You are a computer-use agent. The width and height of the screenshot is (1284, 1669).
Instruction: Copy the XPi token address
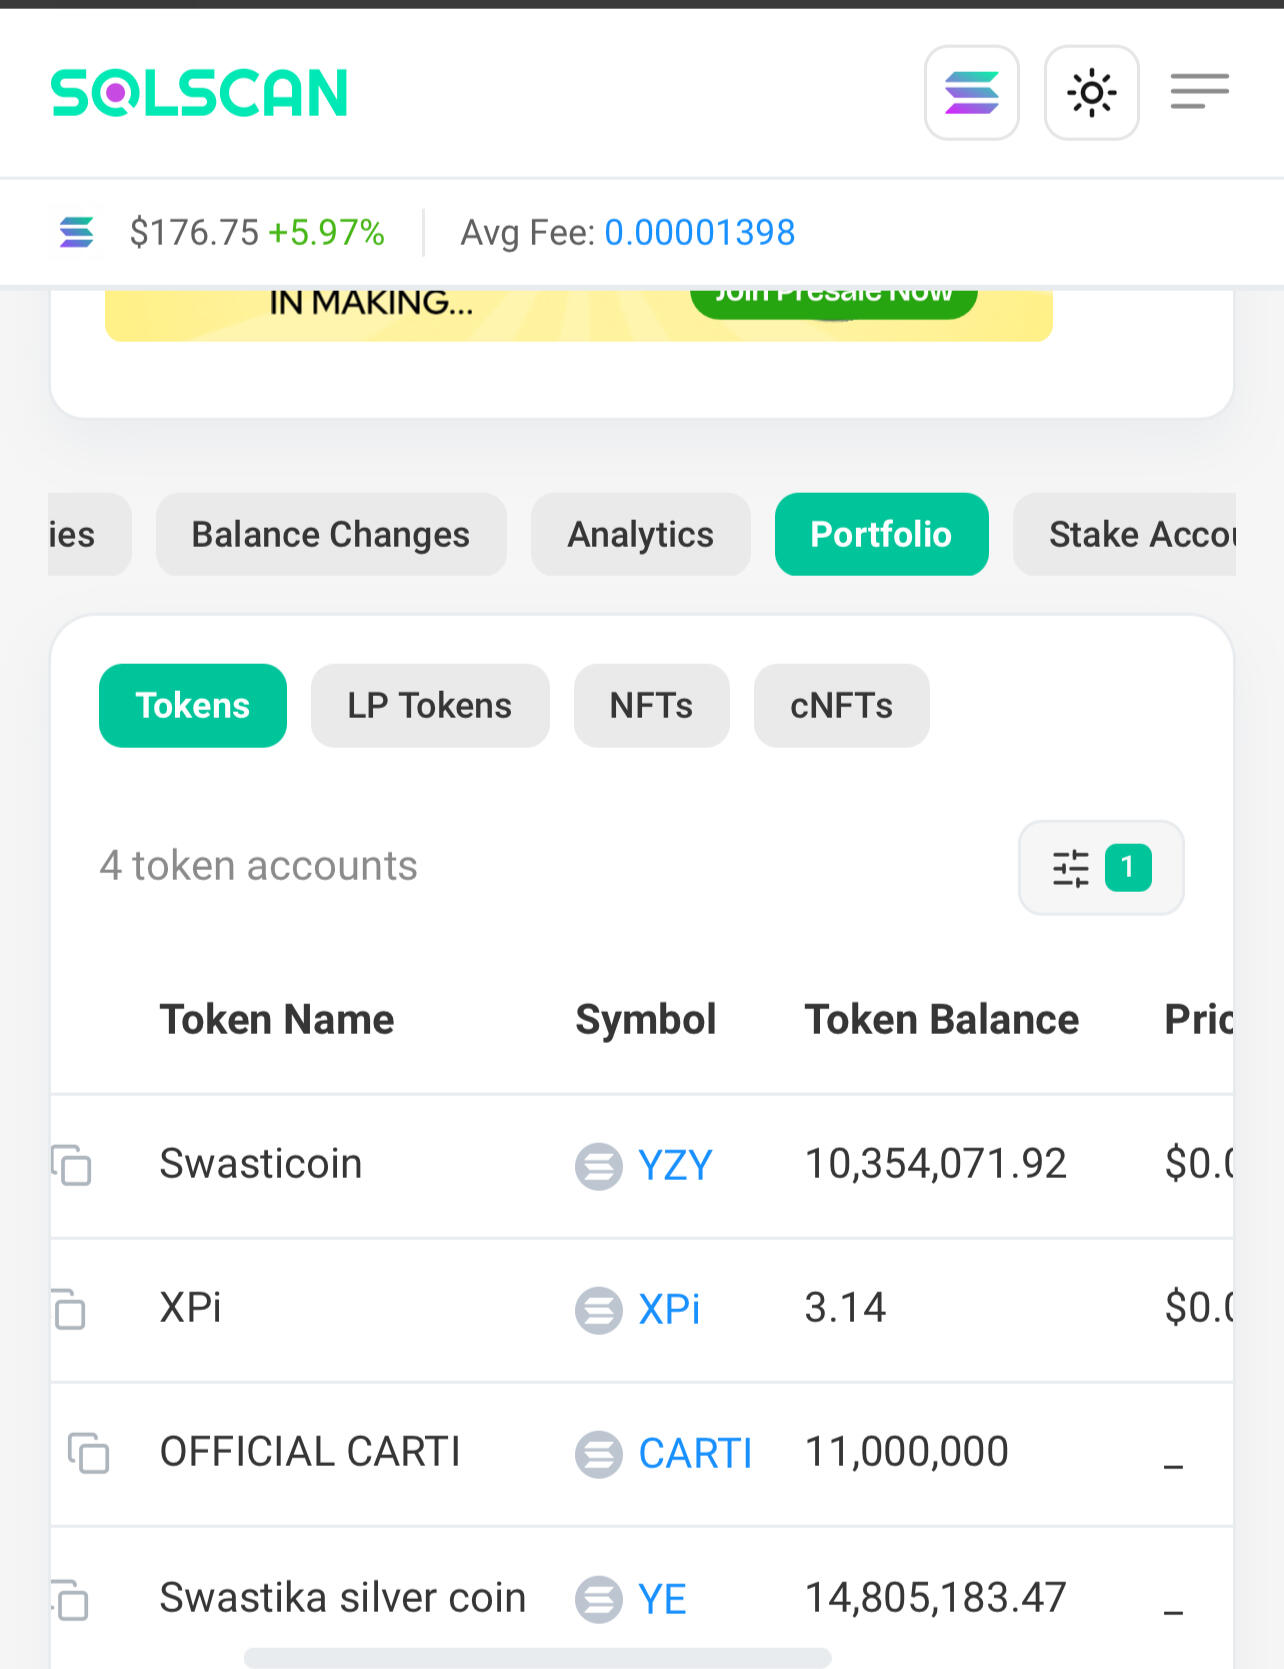70,1309
